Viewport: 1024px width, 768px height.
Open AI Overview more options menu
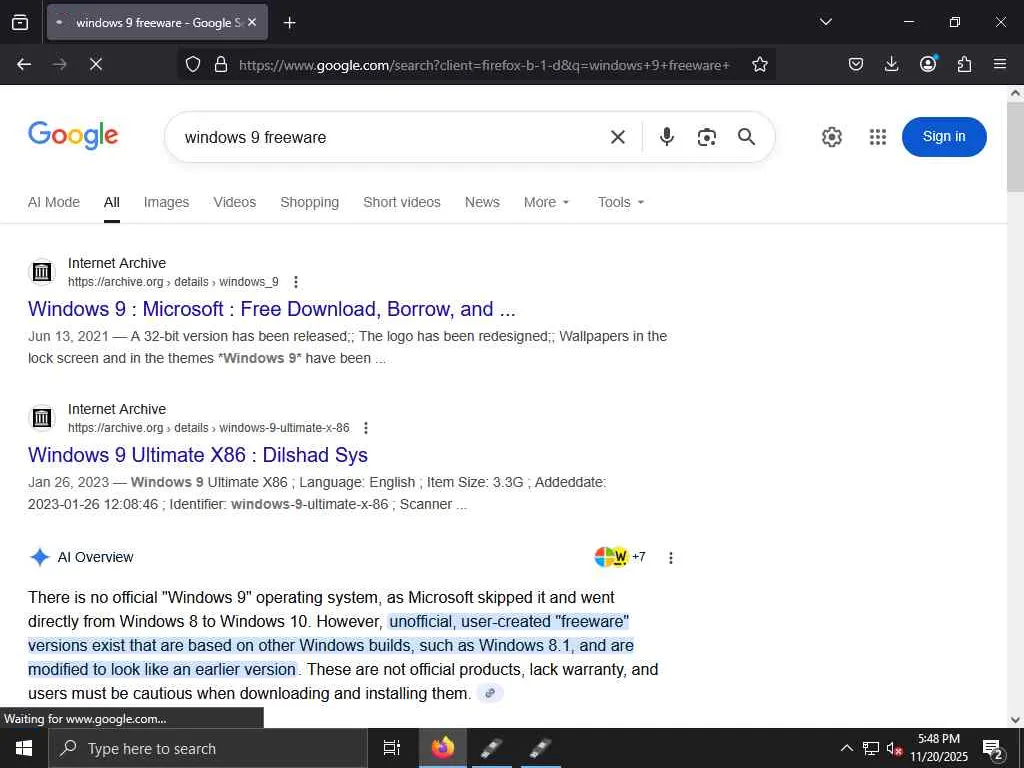(x=671, y=558)
